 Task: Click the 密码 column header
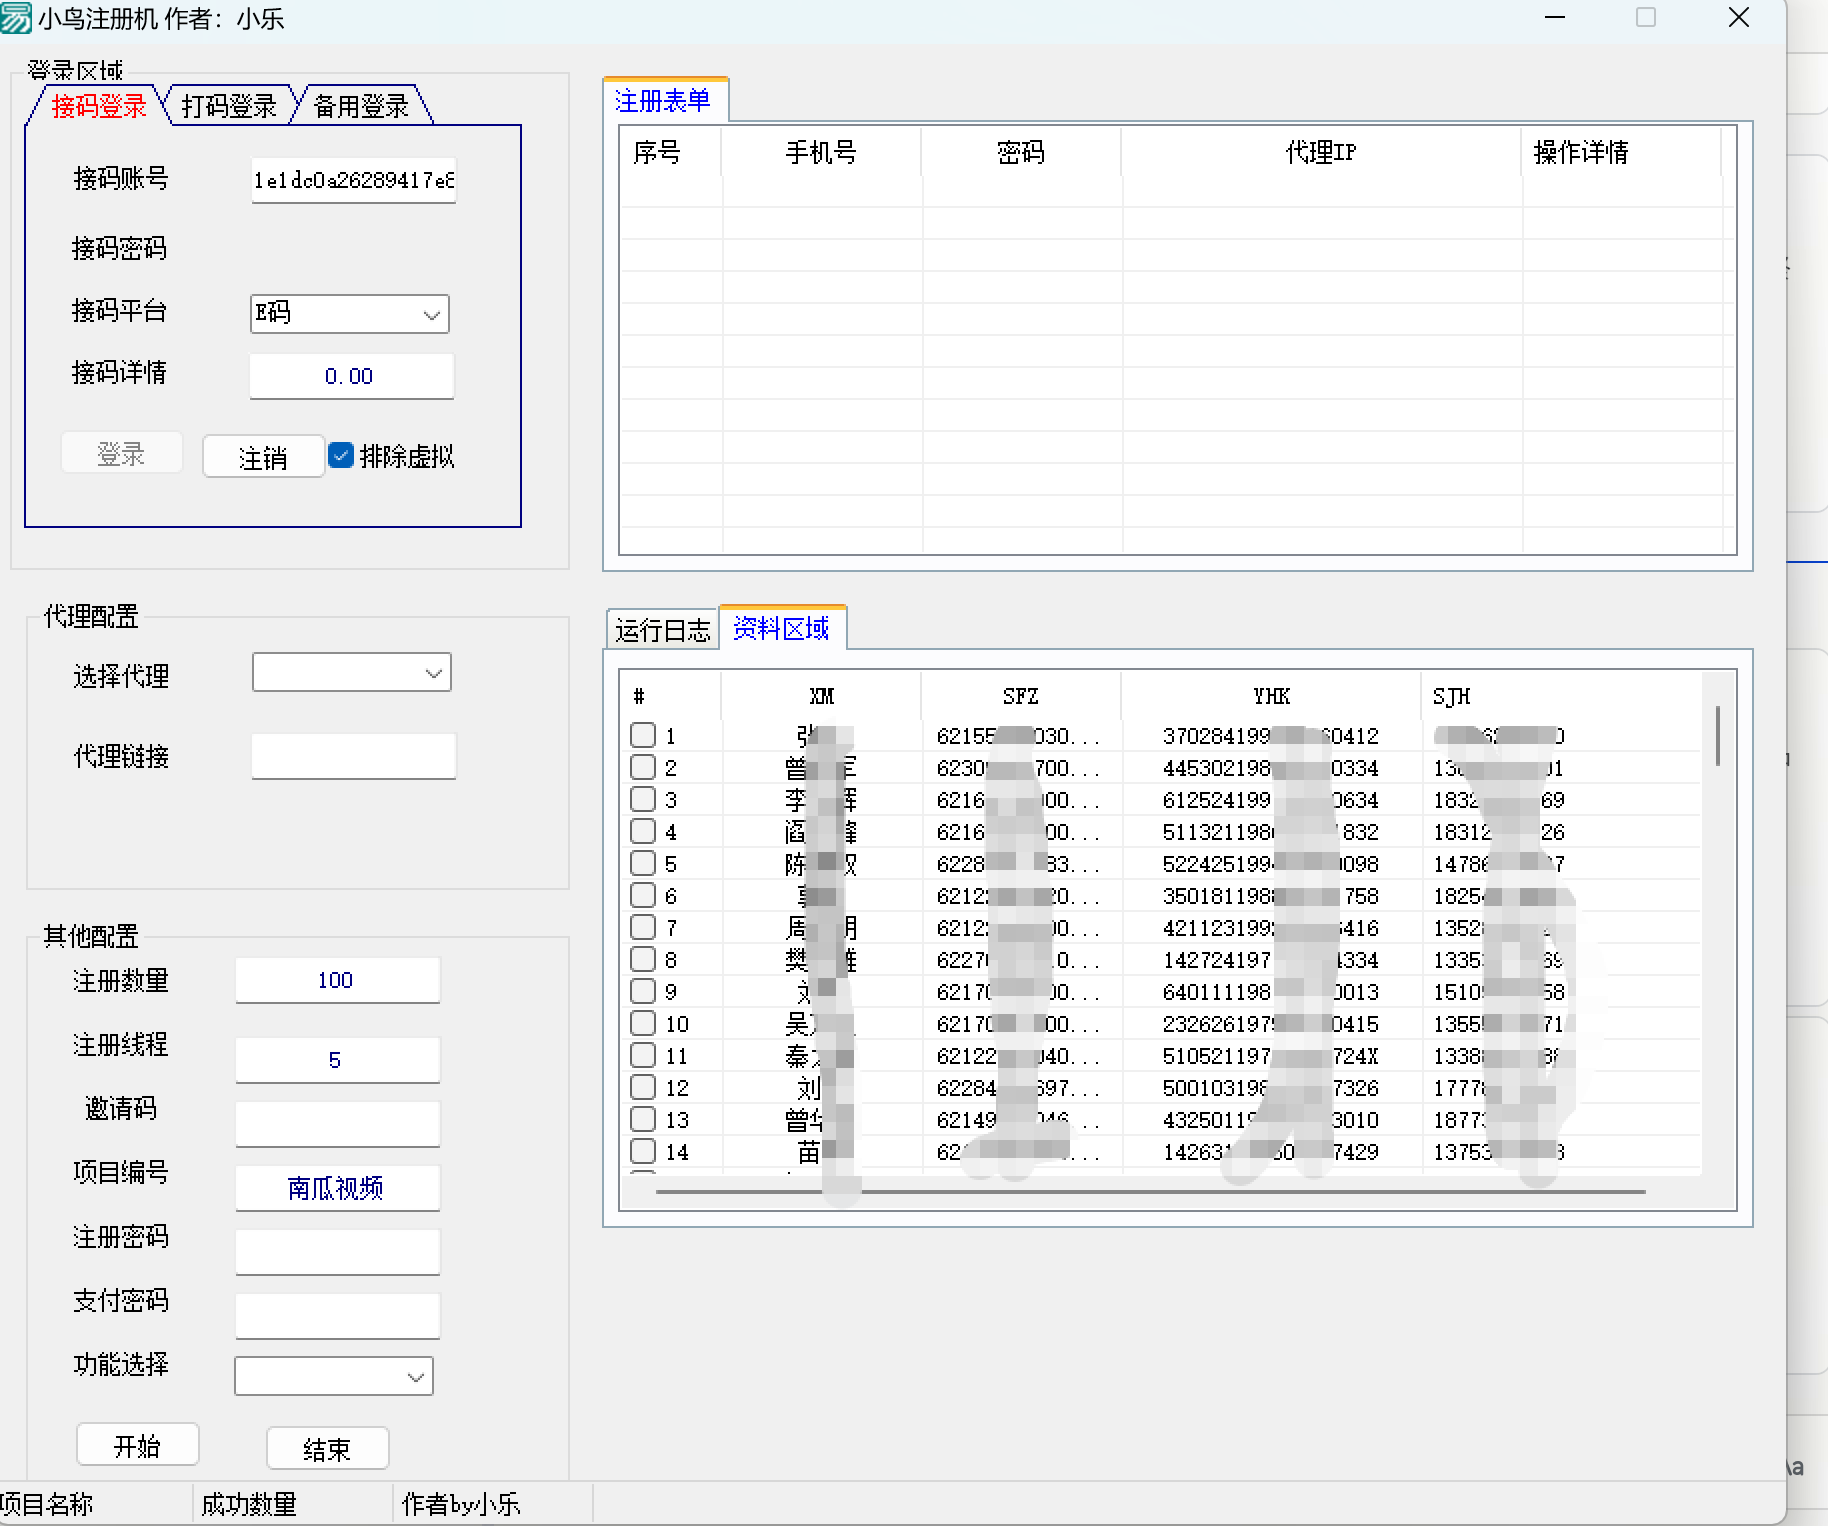(1021, 153)
